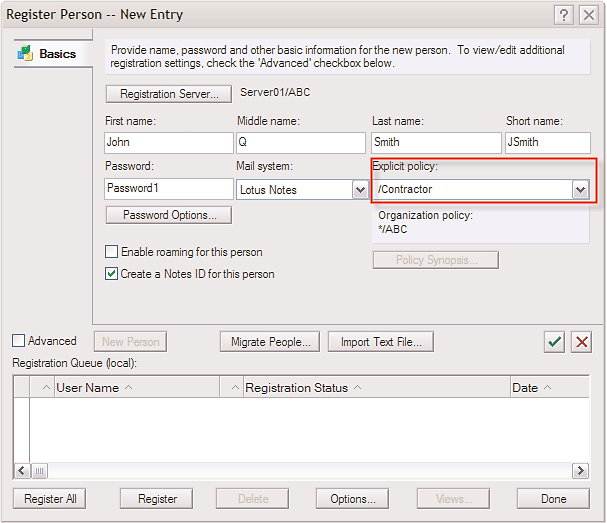The image size is (607, 523).
Task: Click the /Contractor explicit policy combo box
Action: tap(481, 189)
